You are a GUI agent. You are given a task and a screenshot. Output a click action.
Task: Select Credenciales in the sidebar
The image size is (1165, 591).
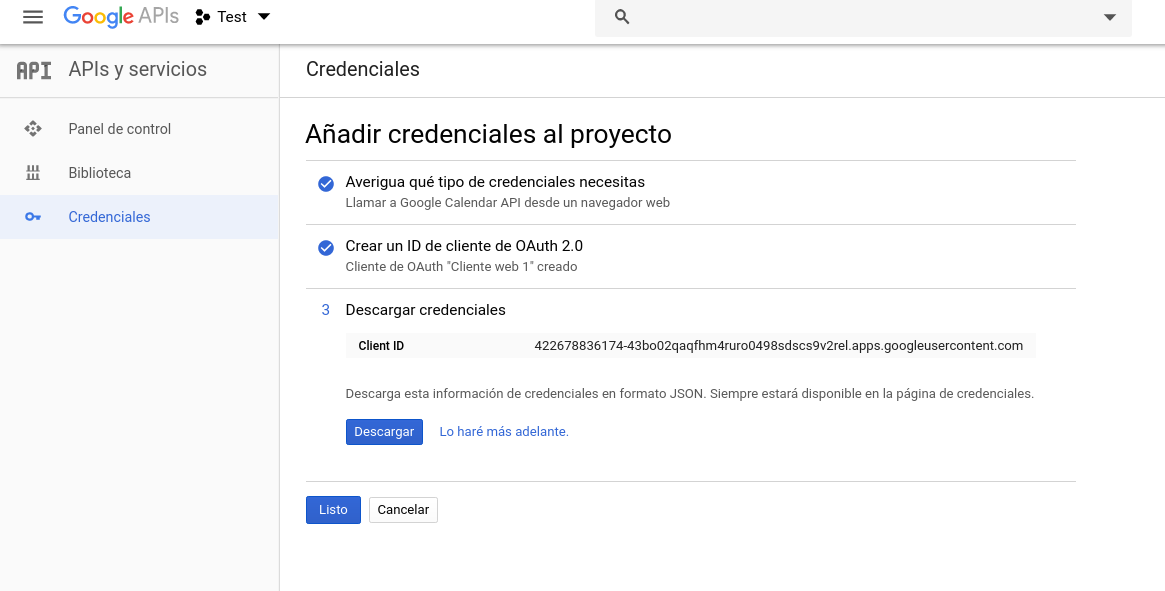(140, 217)
